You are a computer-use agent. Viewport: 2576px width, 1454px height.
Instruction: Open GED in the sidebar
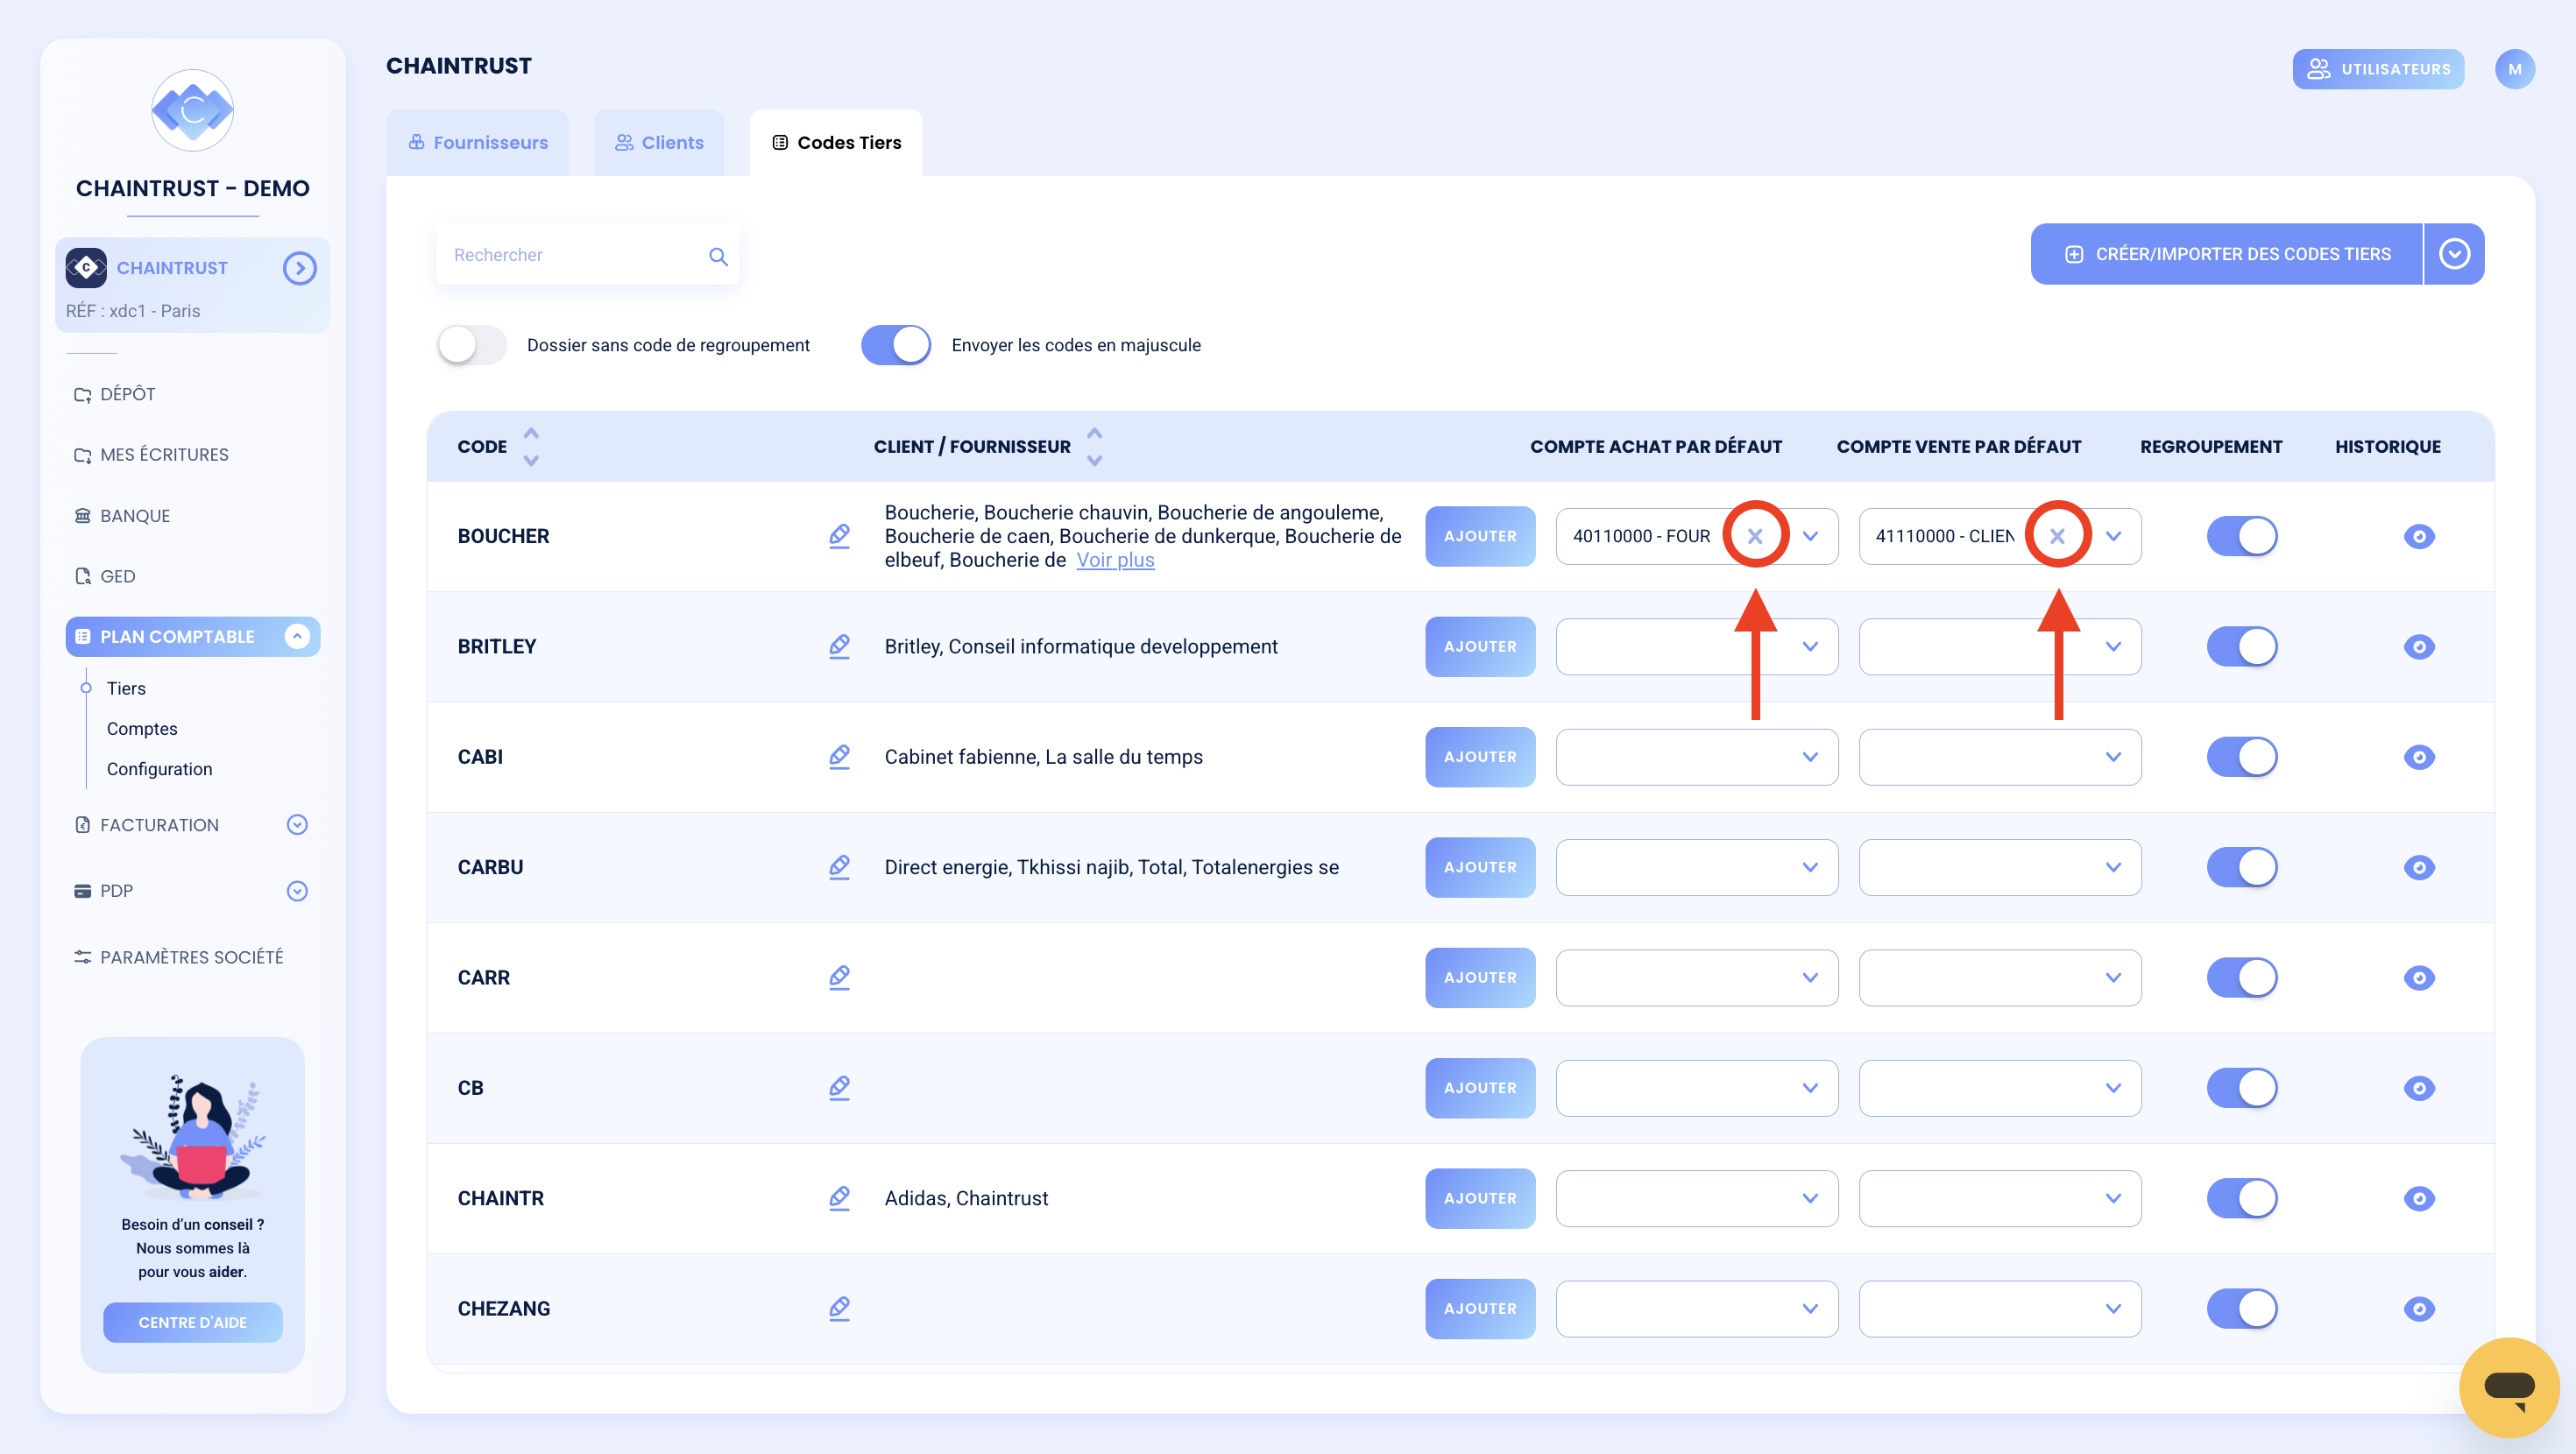coord(105,576)
